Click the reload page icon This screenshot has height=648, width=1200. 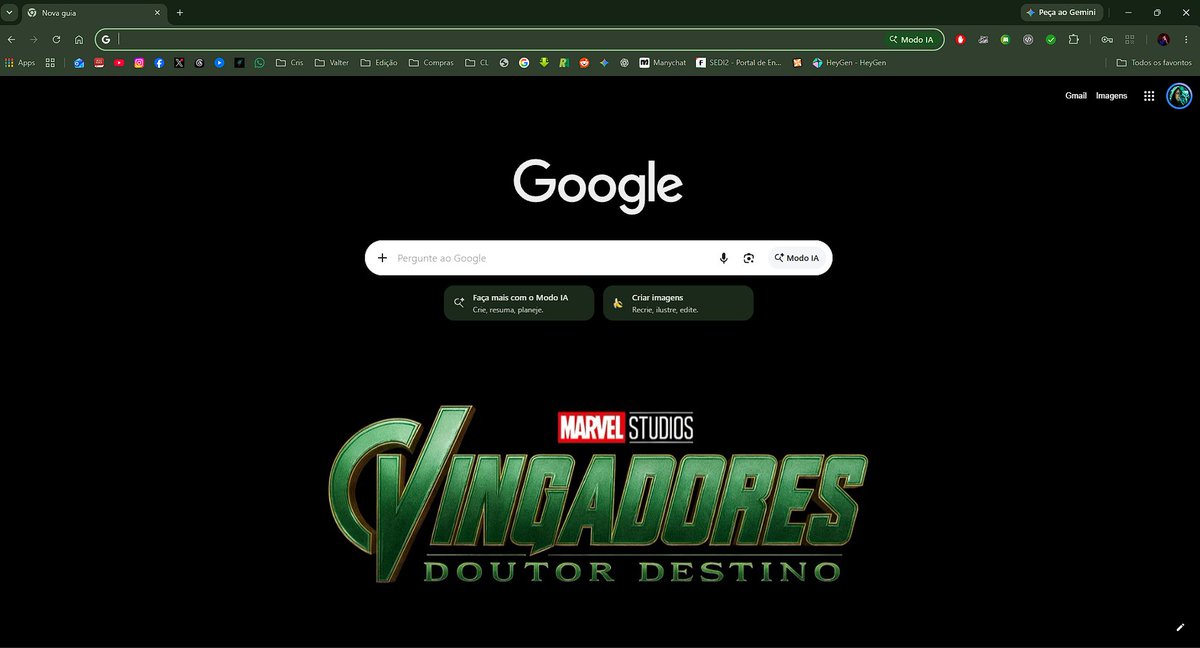pos(56,40)
